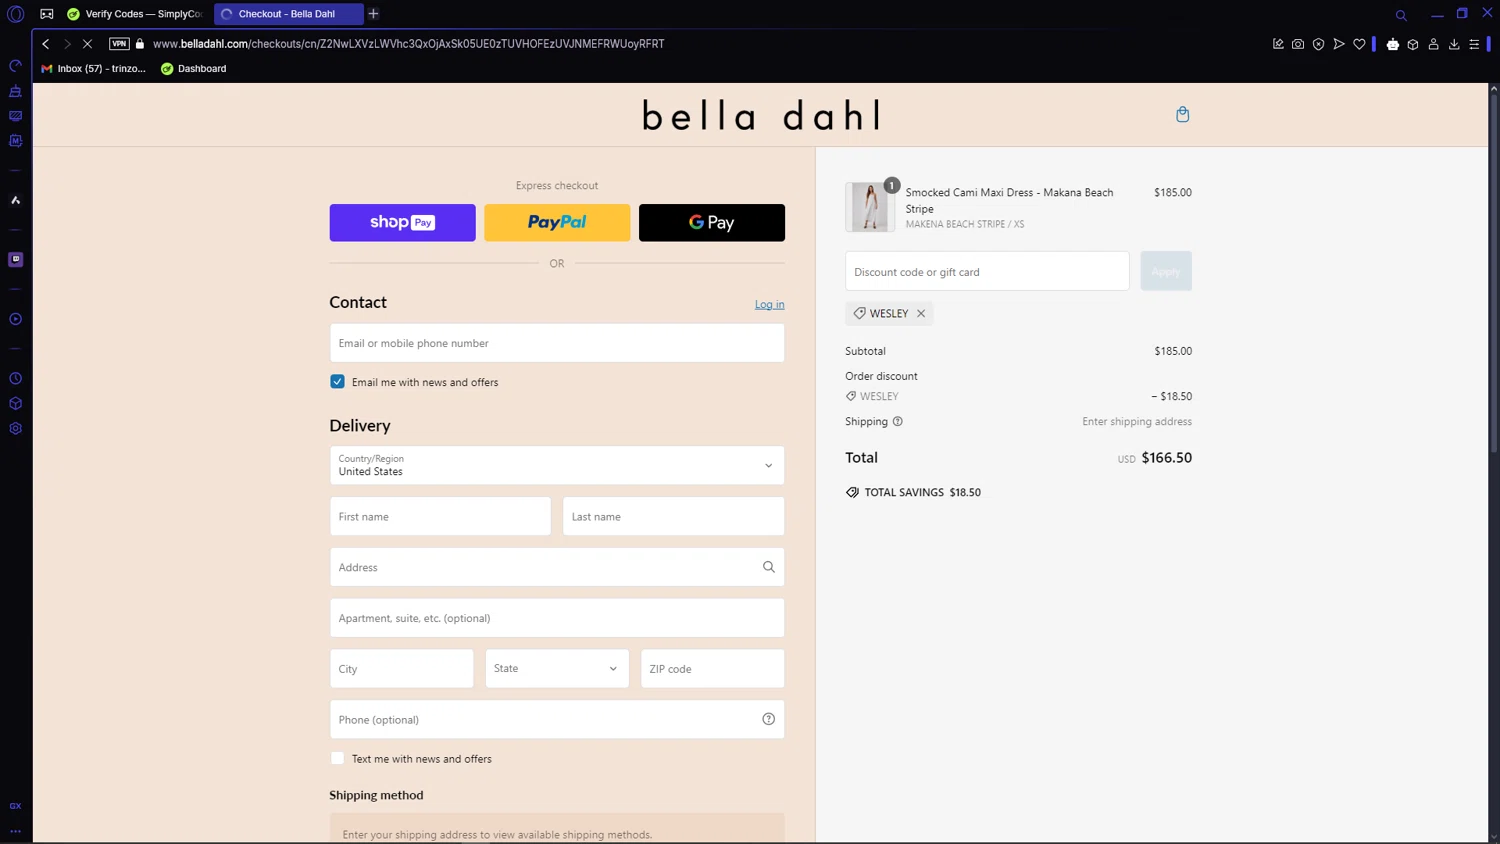Open the ad blocker shield icon
Image resolution: width=1500 pixels, height=844 pixels.
pyautogui.click(x=1318, y=44)
